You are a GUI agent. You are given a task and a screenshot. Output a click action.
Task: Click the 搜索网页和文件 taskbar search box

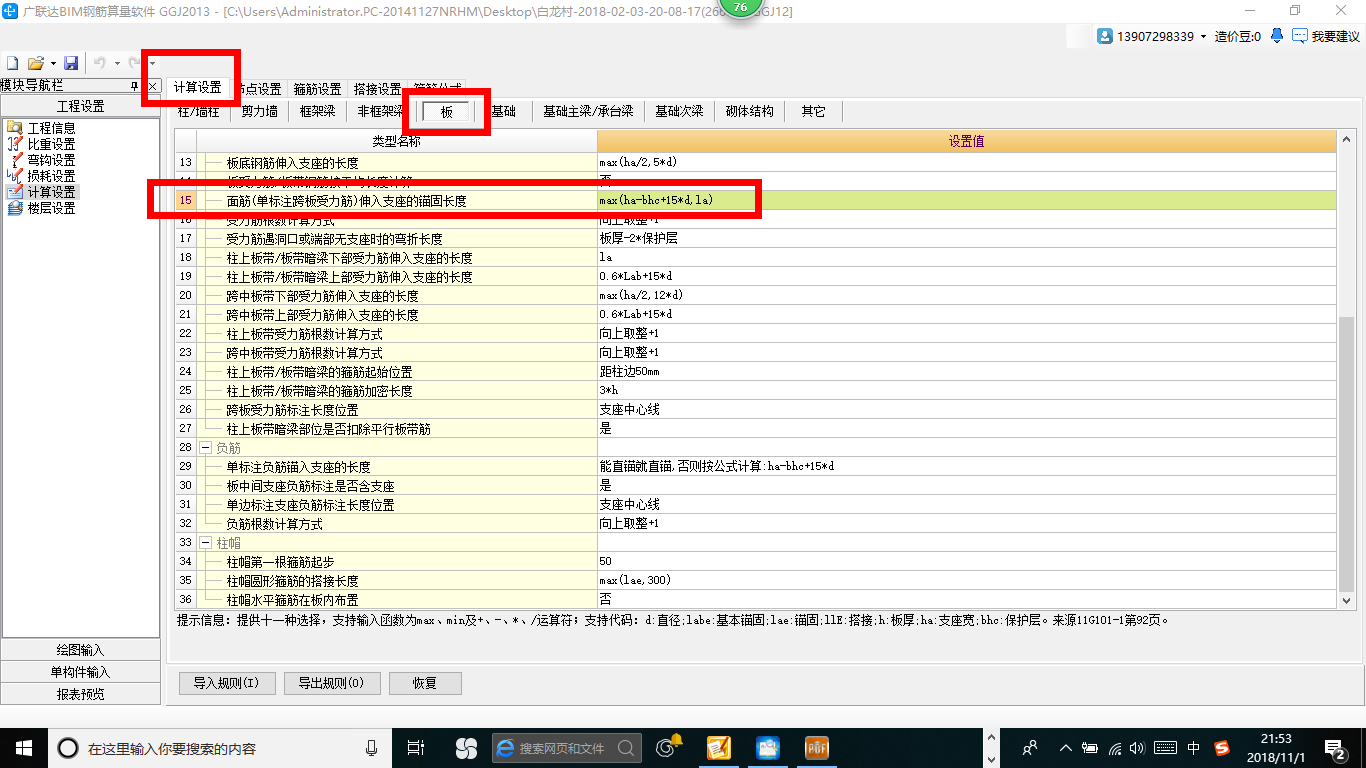(565, 748)
